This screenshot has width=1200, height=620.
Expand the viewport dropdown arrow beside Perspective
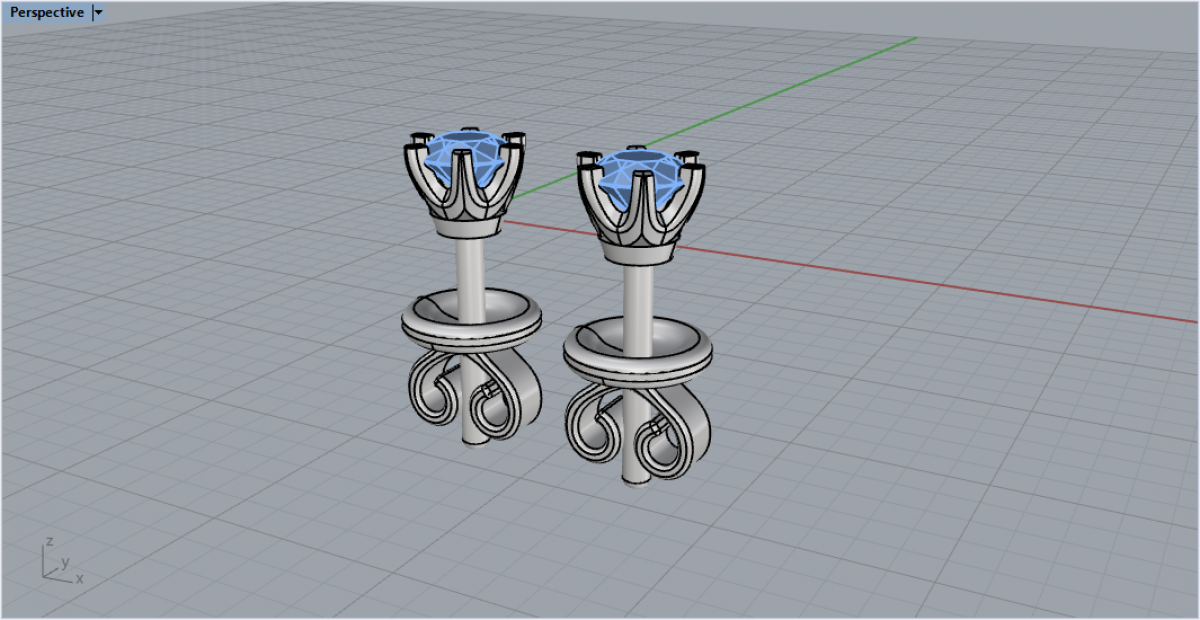(x=98, y=13)
